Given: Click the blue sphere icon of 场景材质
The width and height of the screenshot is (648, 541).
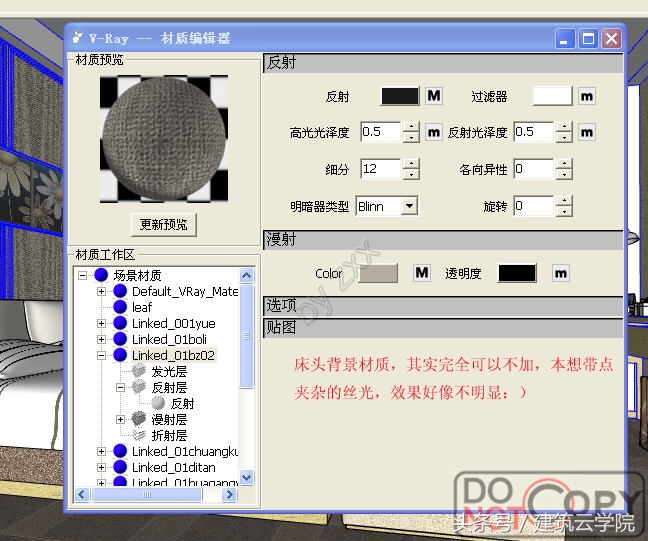Looking at the screenshot, I should [101, 275].
